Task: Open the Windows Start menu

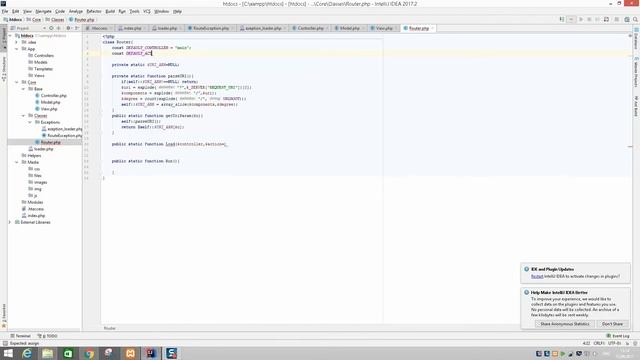Action: pyautogui.click(x=8, y=353)
